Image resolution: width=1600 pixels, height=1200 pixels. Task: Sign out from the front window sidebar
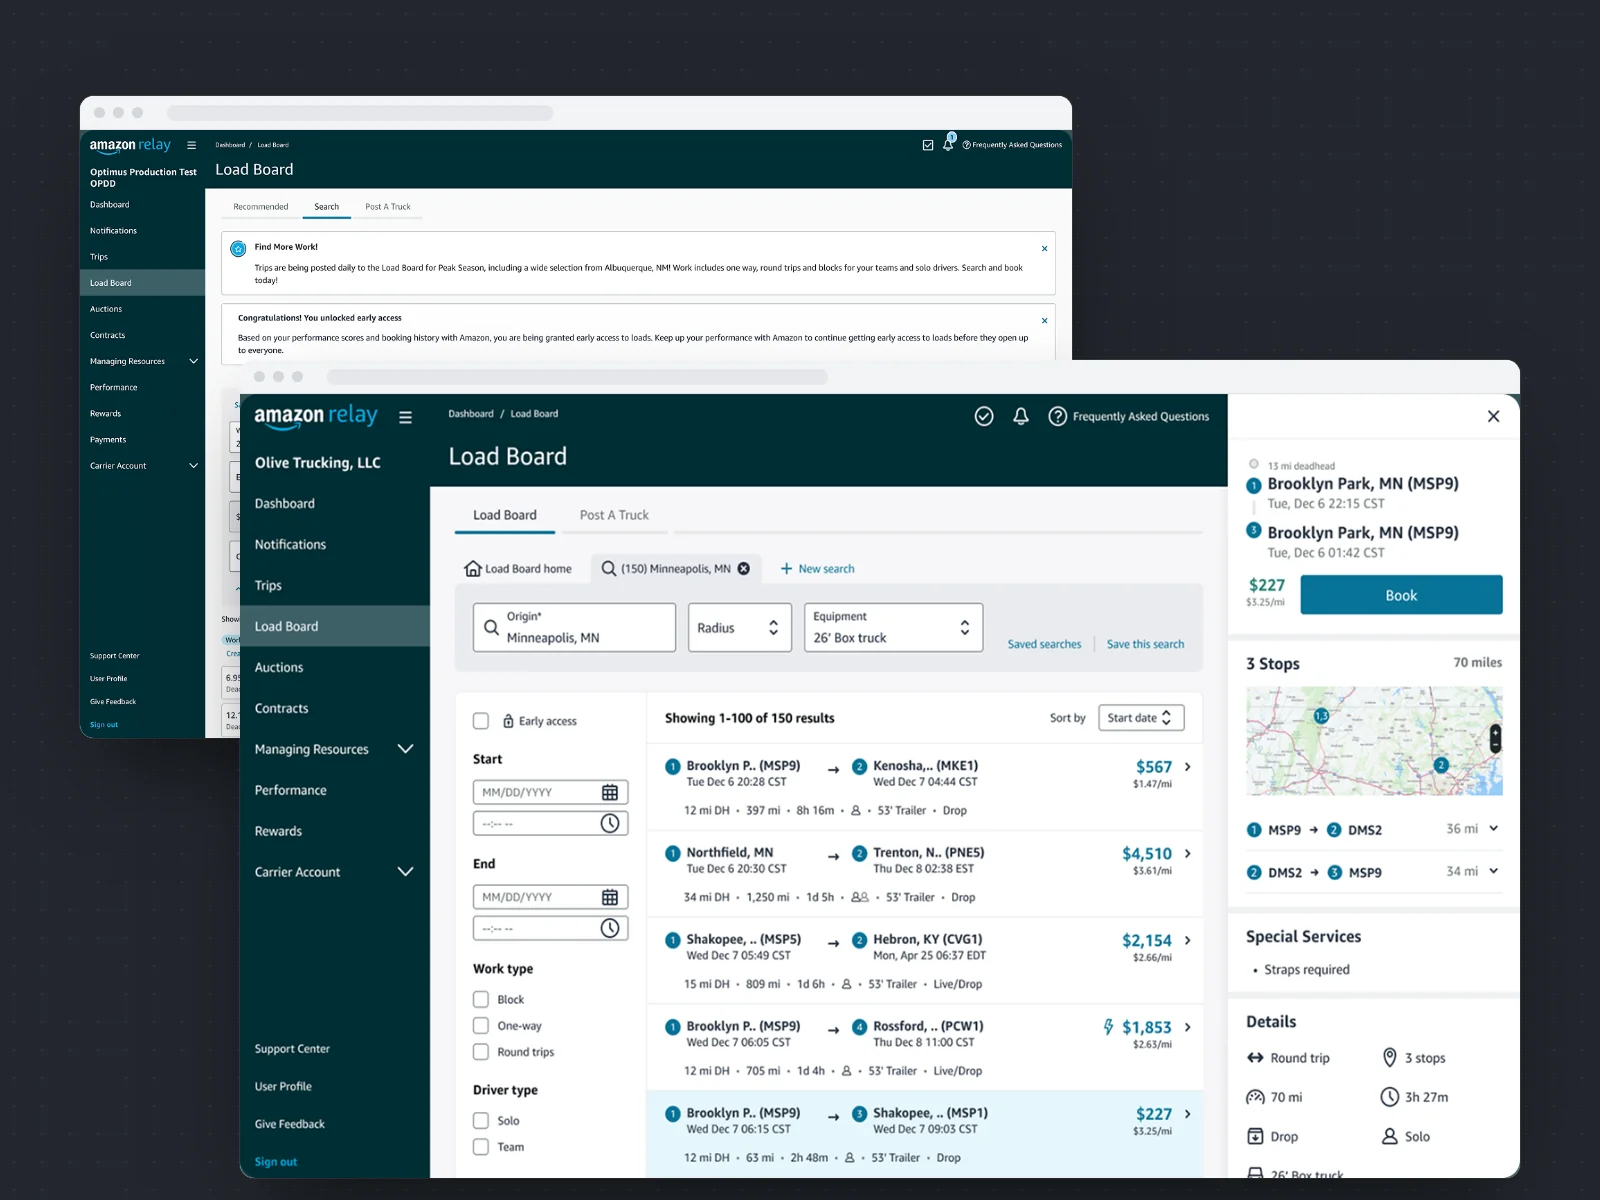[x=276, y=1162]
